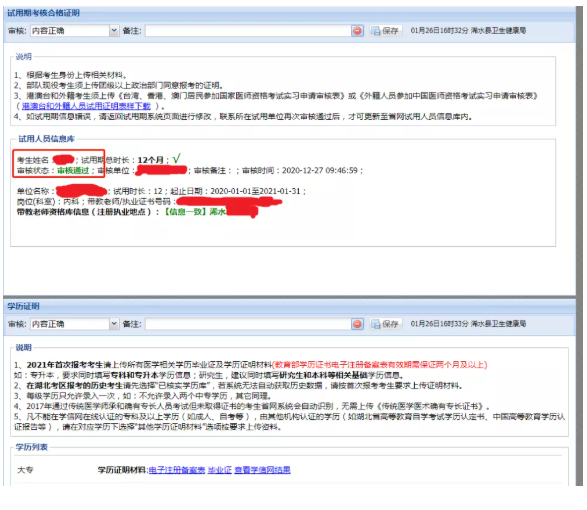Click 保存 button in 学历证明 section
The width and height of the screenshot is (587, 510).
386,324
